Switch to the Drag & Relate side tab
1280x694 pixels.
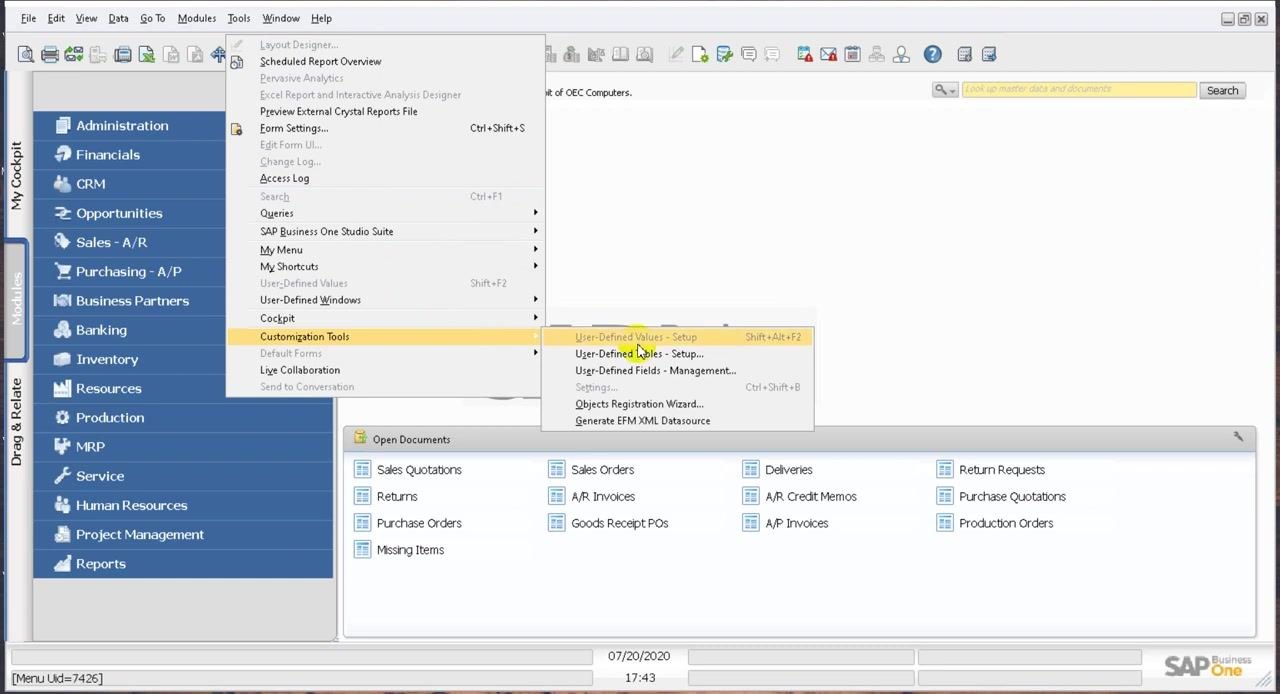[16, 421]
